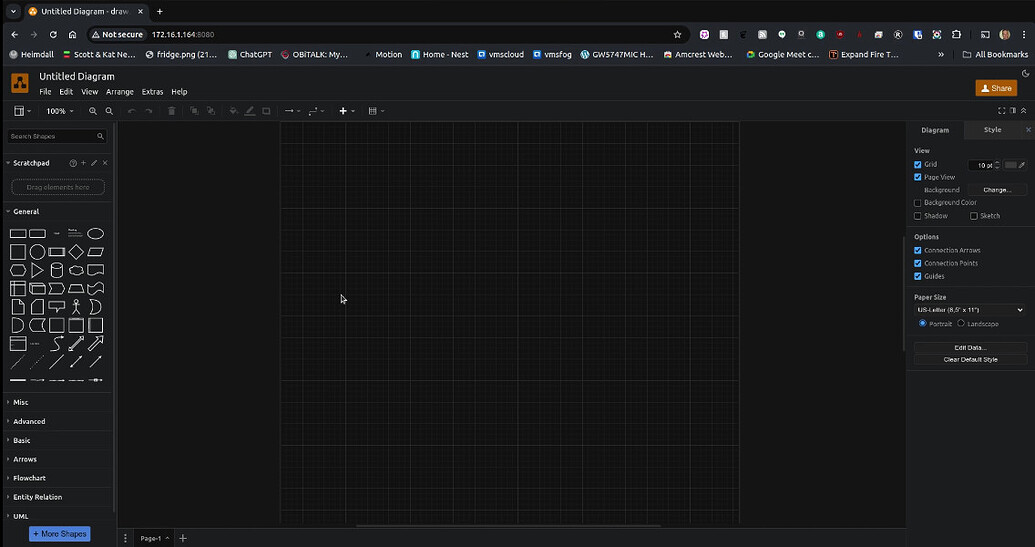This screenshot has height=547, width=1035.
Task: Click the Scratchpad help question icon
Action: click(72, 163)
